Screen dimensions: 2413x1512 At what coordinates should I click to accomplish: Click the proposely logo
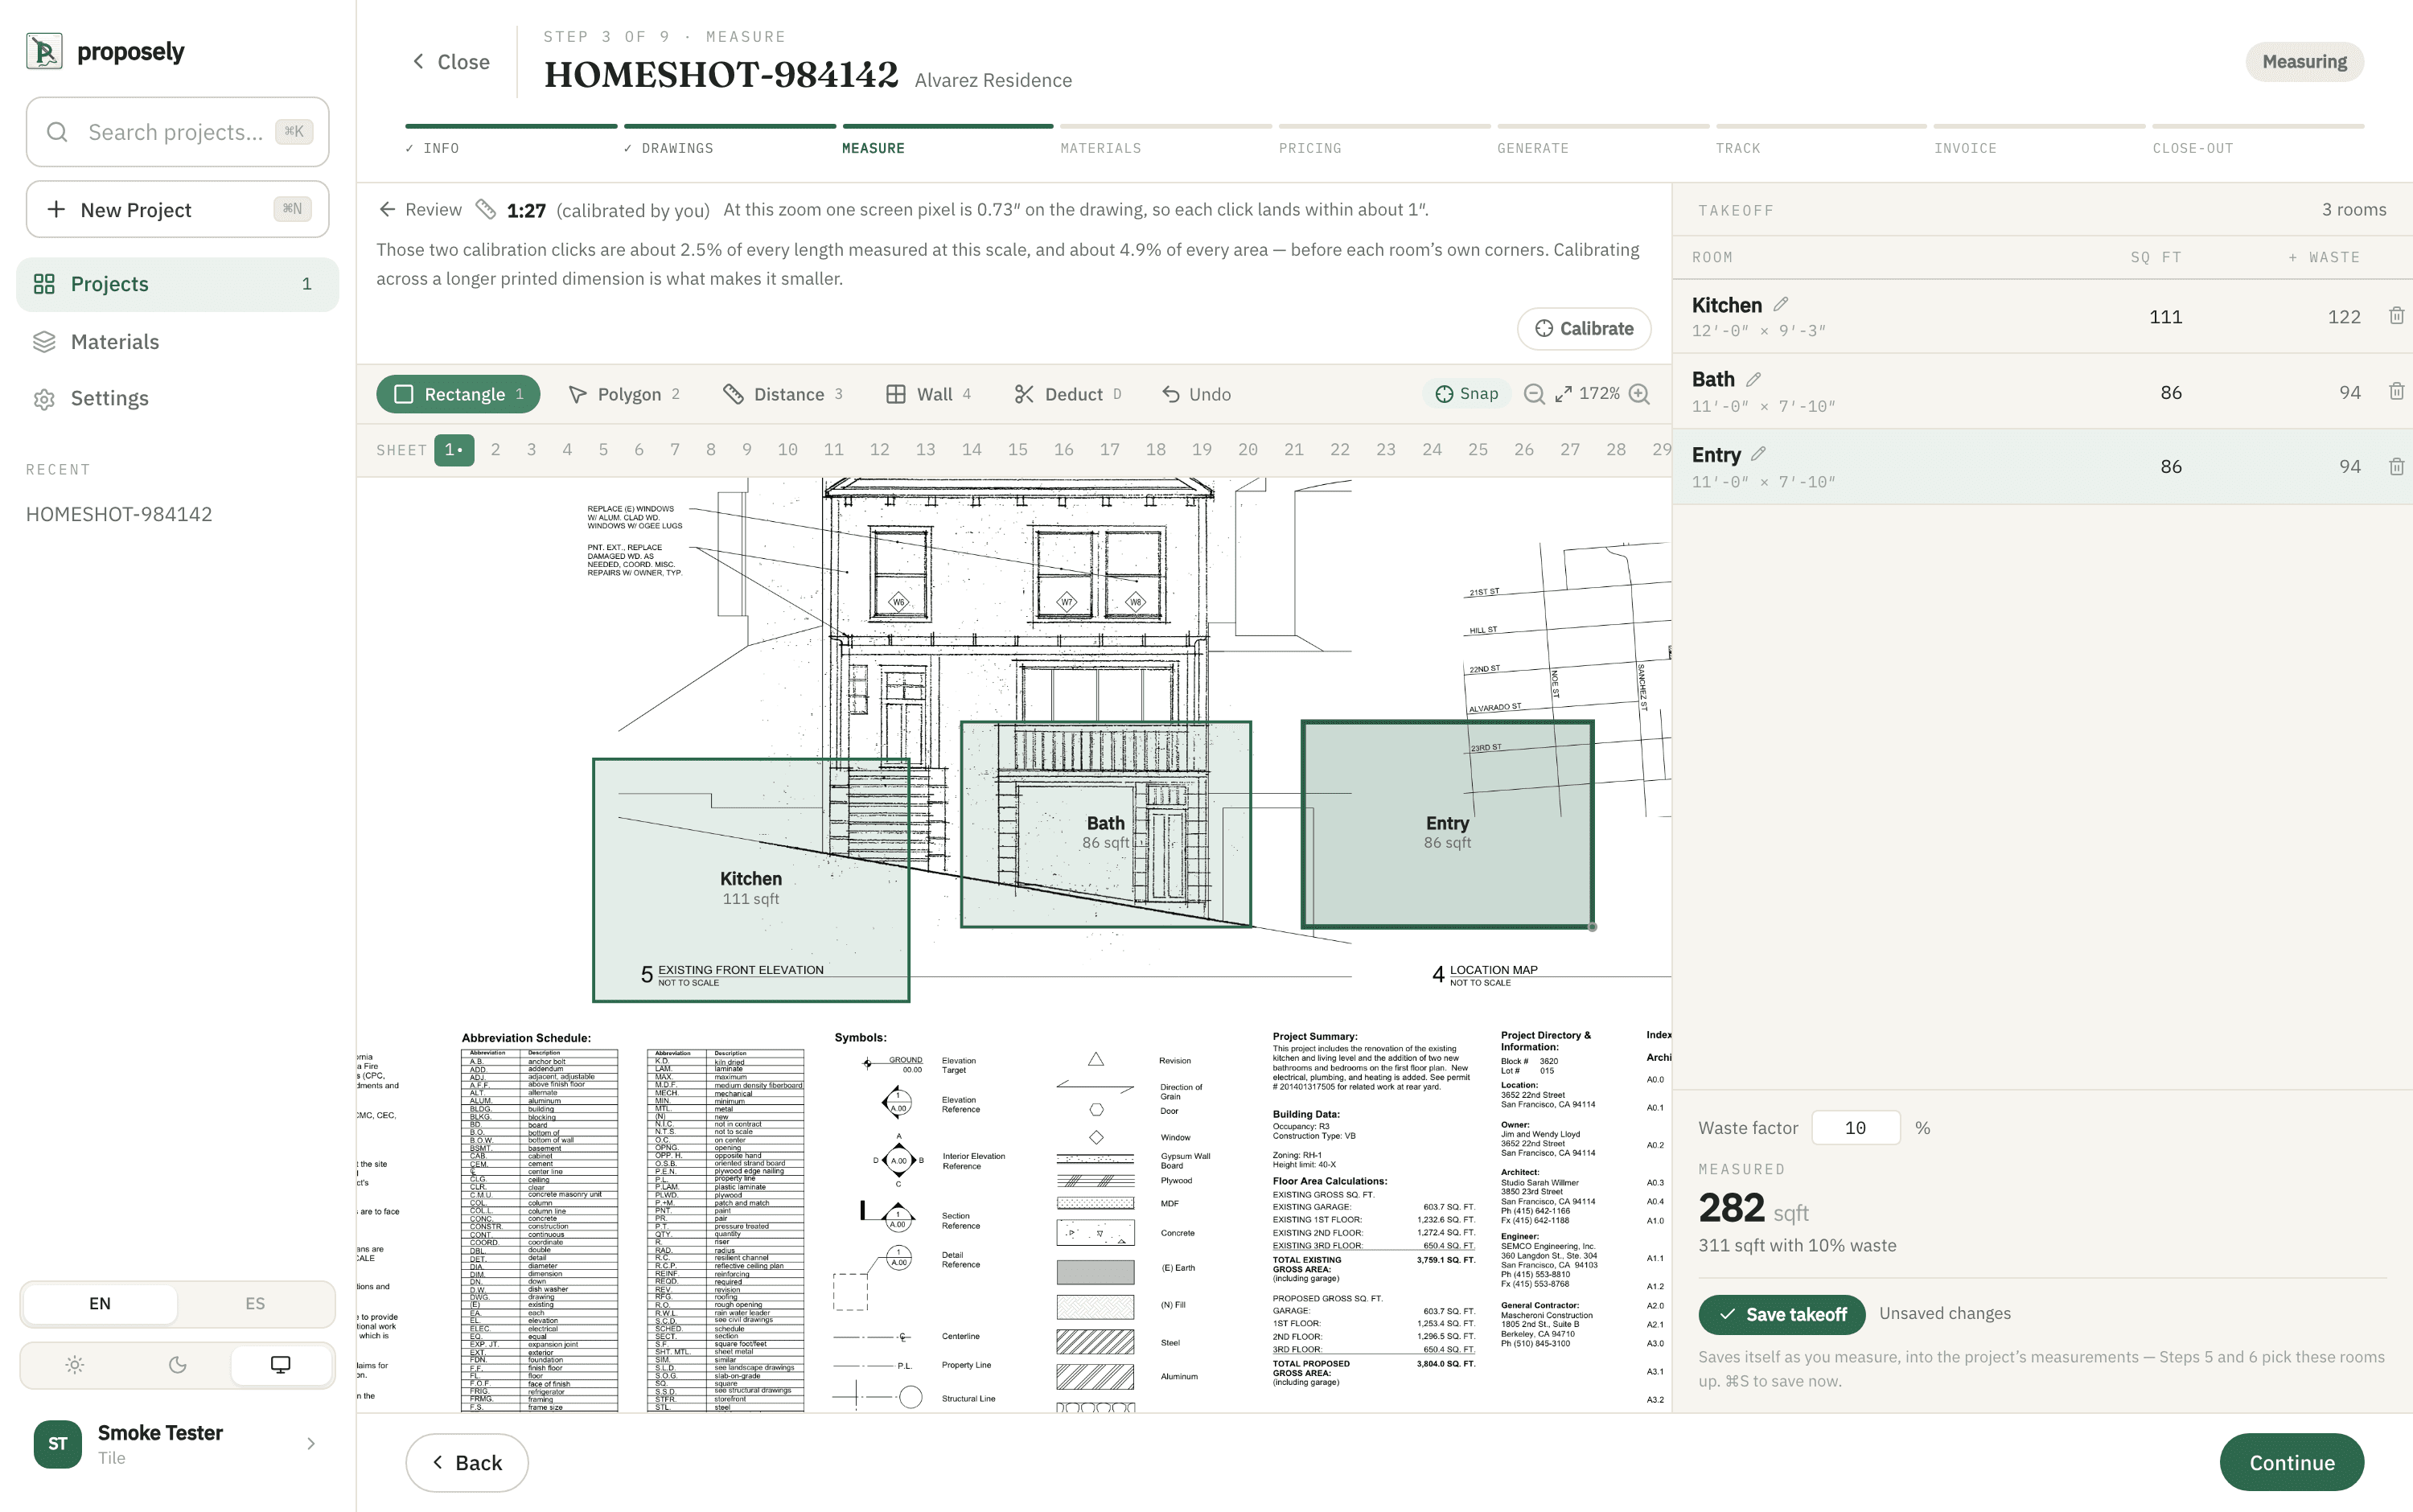point(106,51)
